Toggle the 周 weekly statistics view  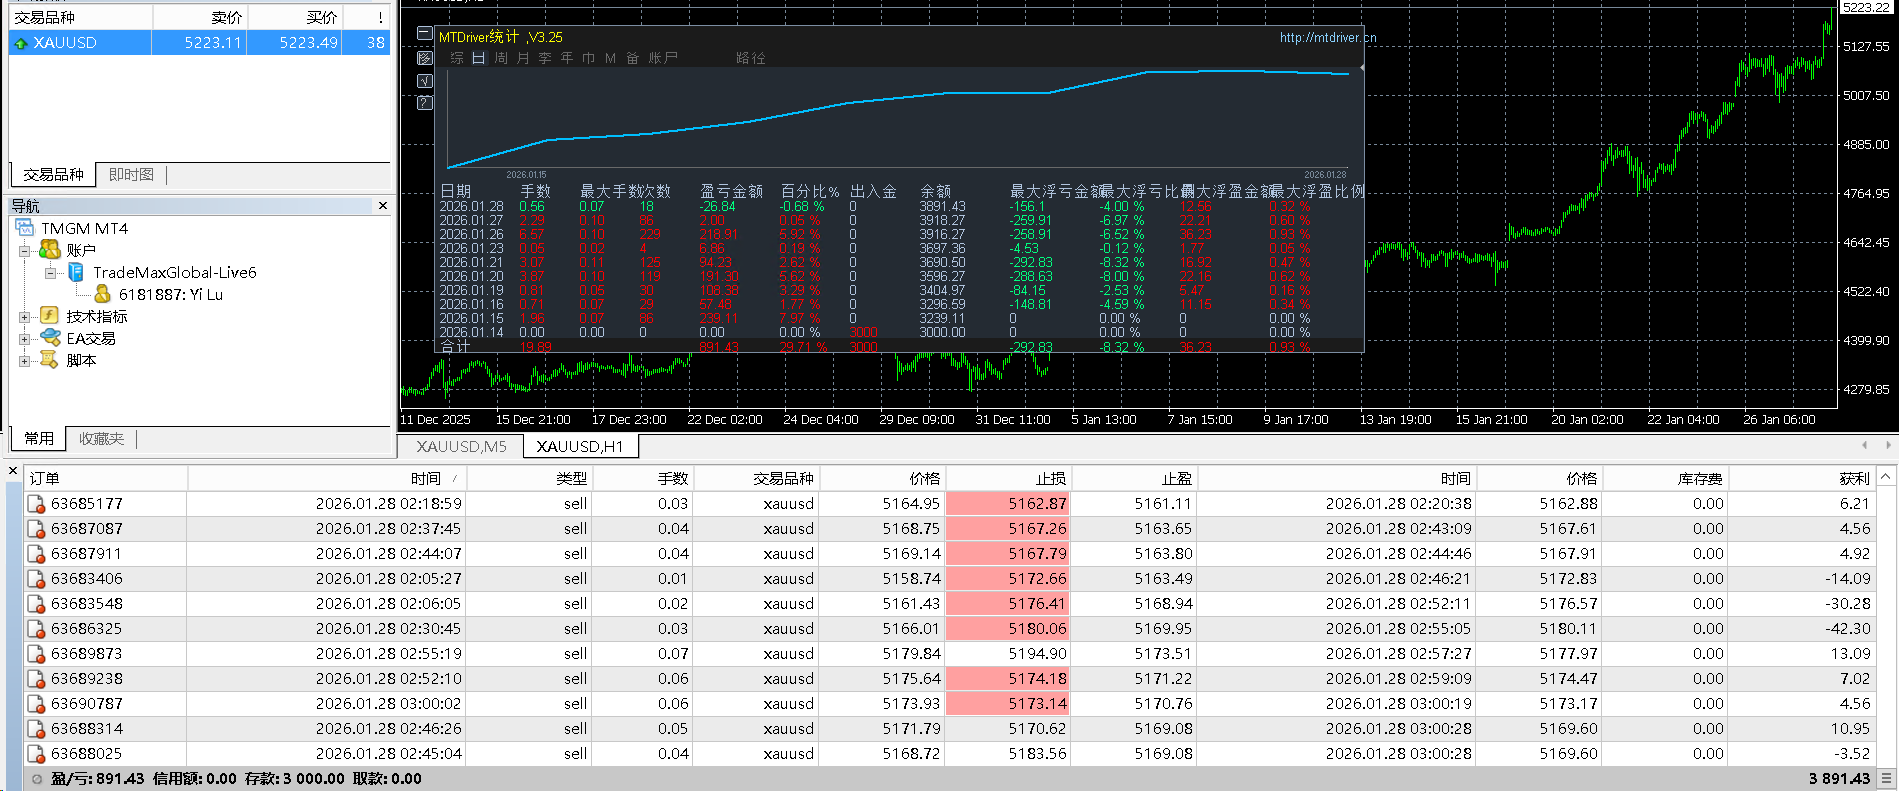click(501, 58)
